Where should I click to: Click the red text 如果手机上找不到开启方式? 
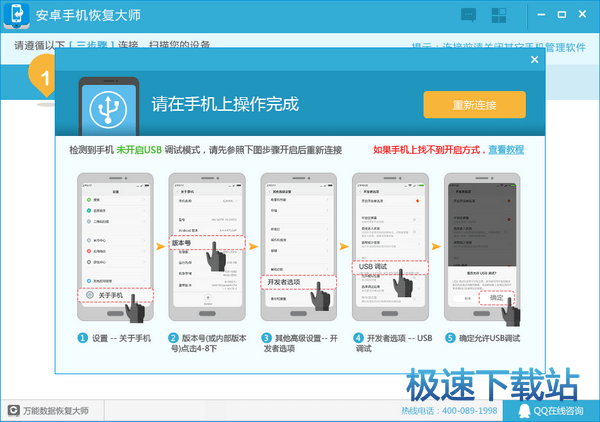[x=426, y=150]
